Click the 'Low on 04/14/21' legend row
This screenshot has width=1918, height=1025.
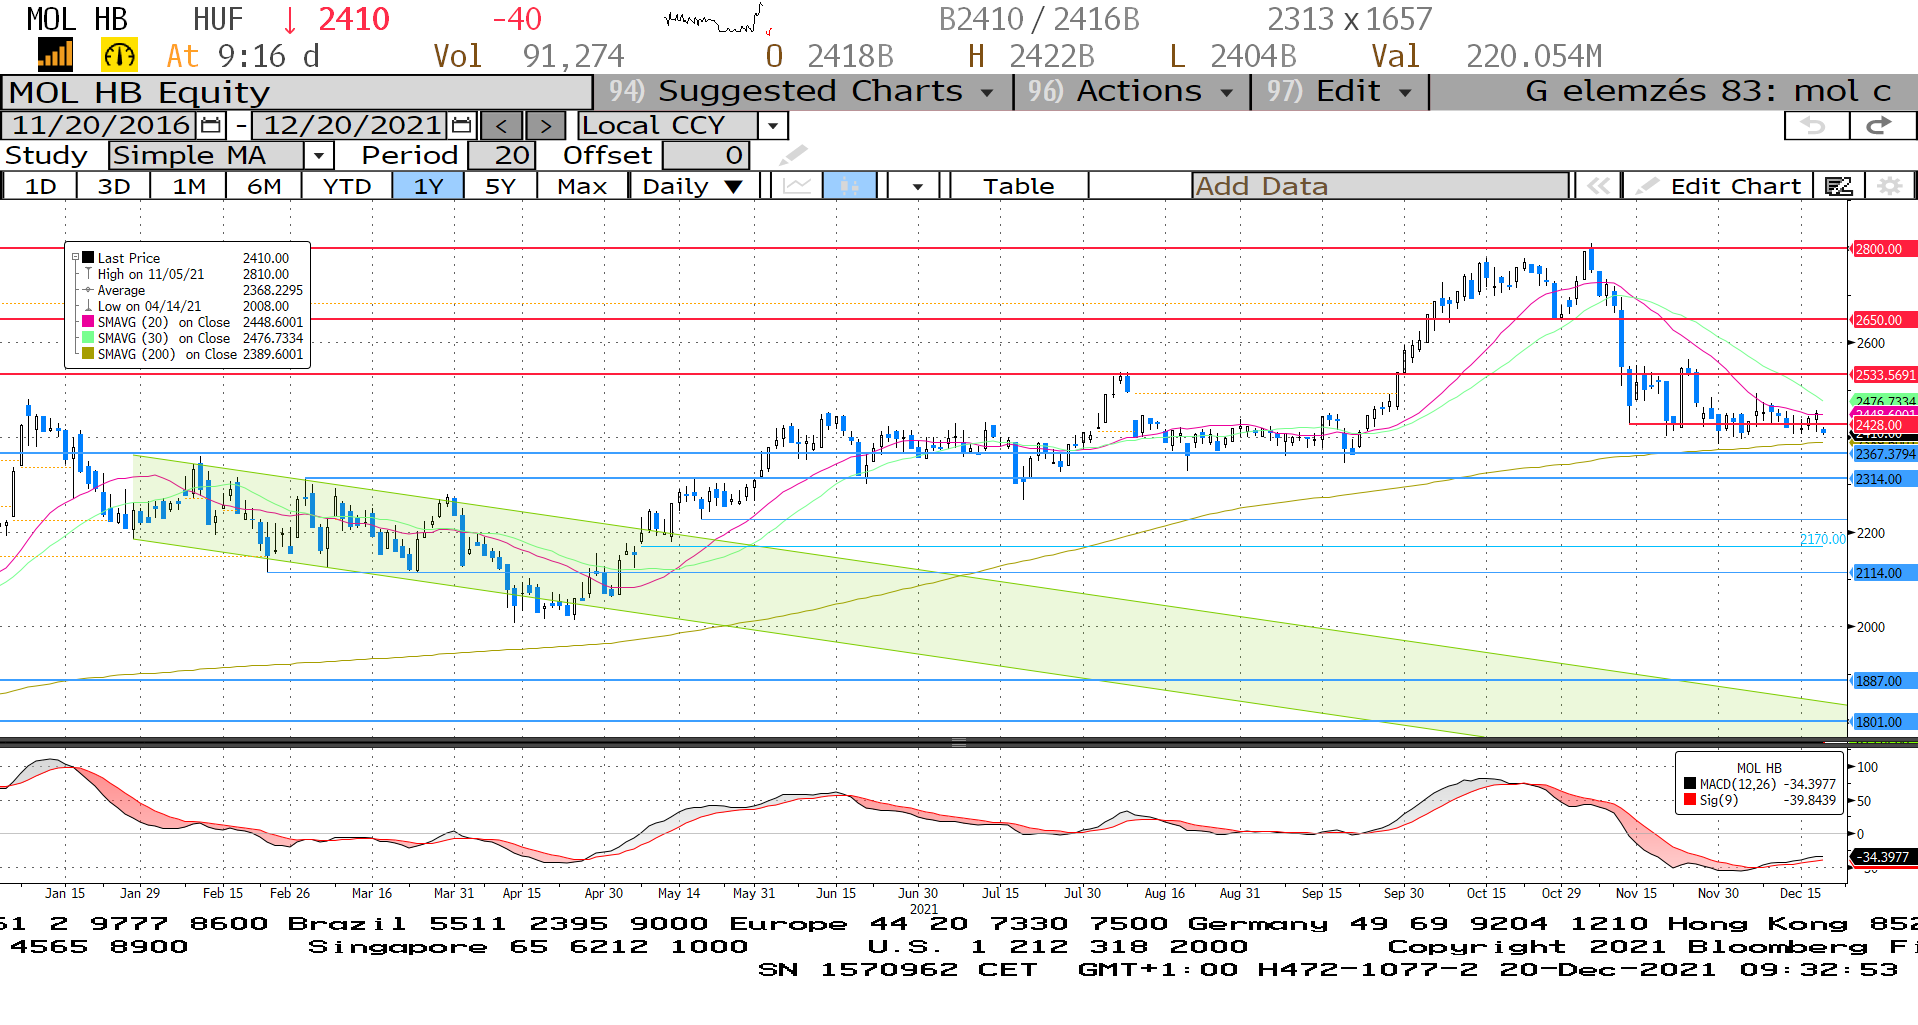point(187,306)
